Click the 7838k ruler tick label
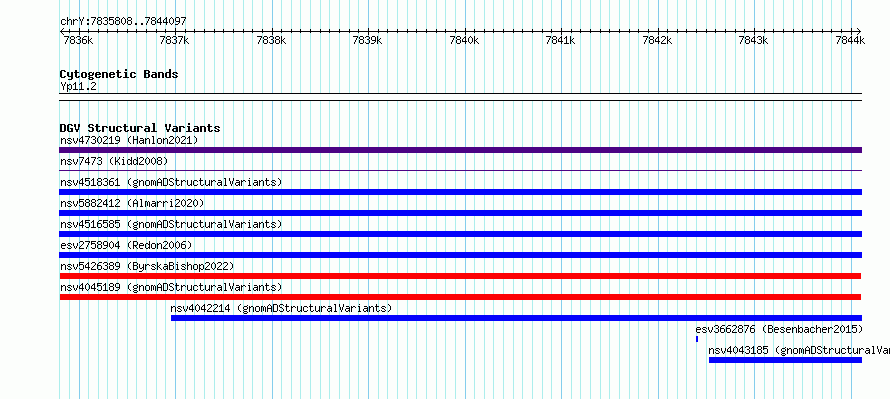 (x=271, y=40)
